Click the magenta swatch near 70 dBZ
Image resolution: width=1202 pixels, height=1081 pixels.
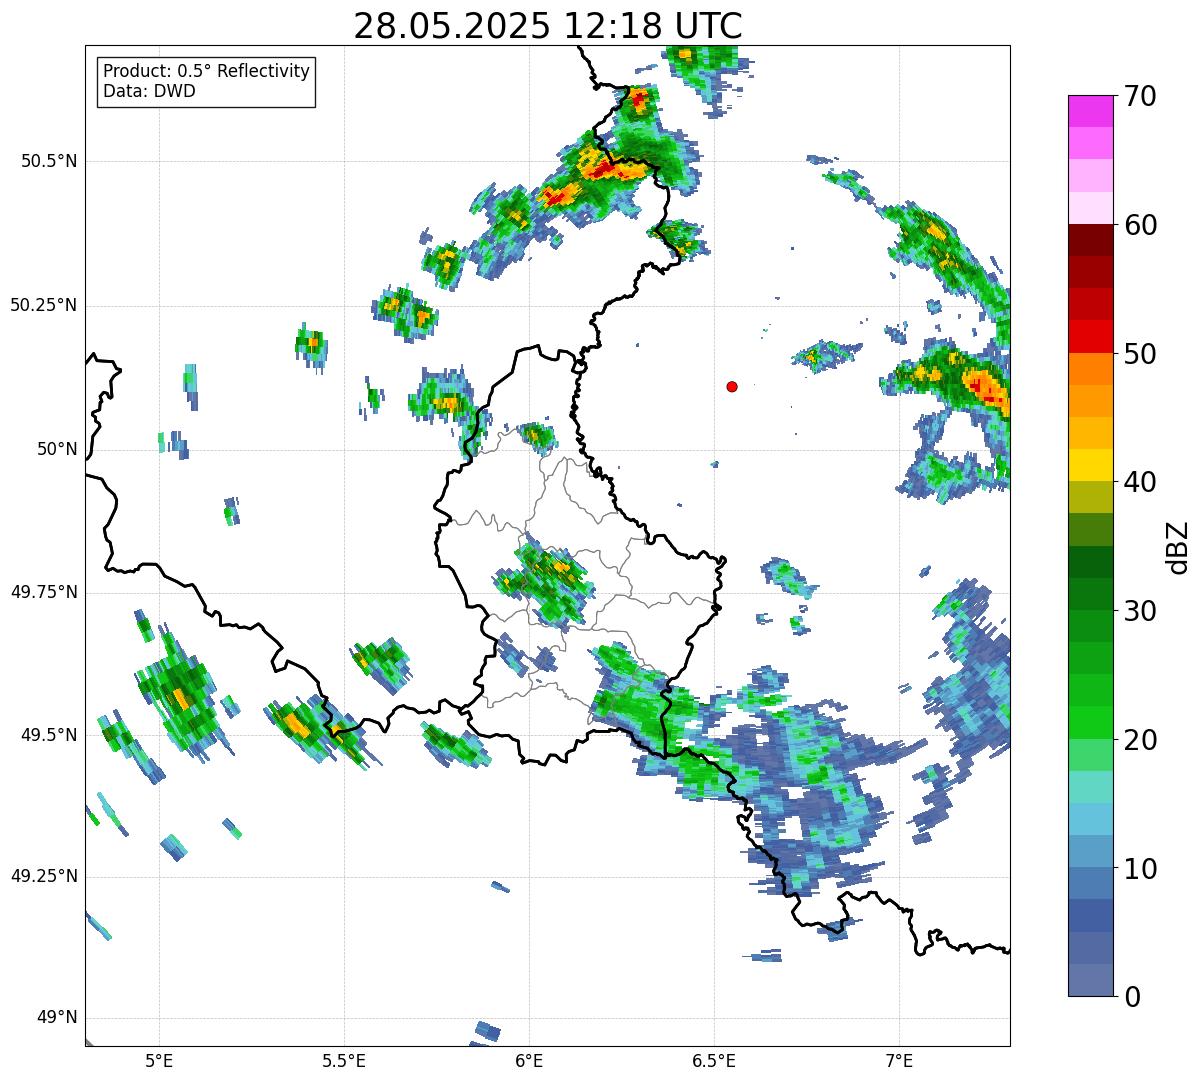[x=1090, y=111]
